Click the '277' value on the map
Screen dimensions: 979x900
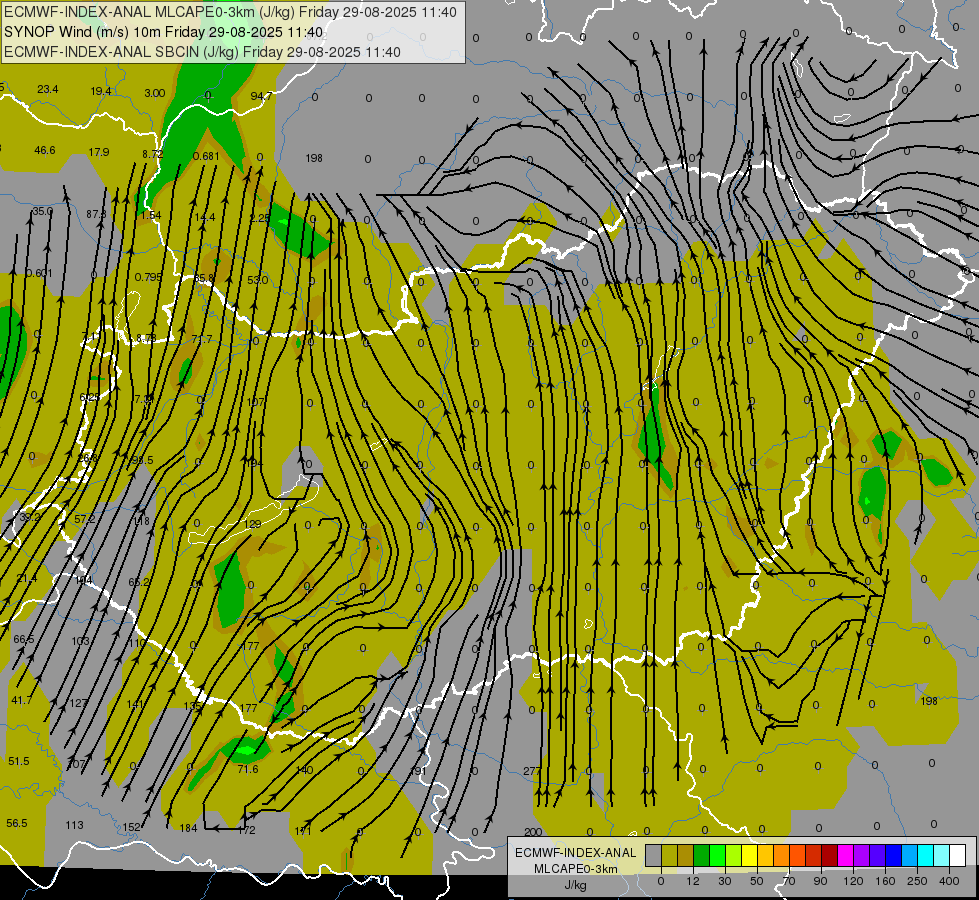pyautogui.click(x=532, y=771)
